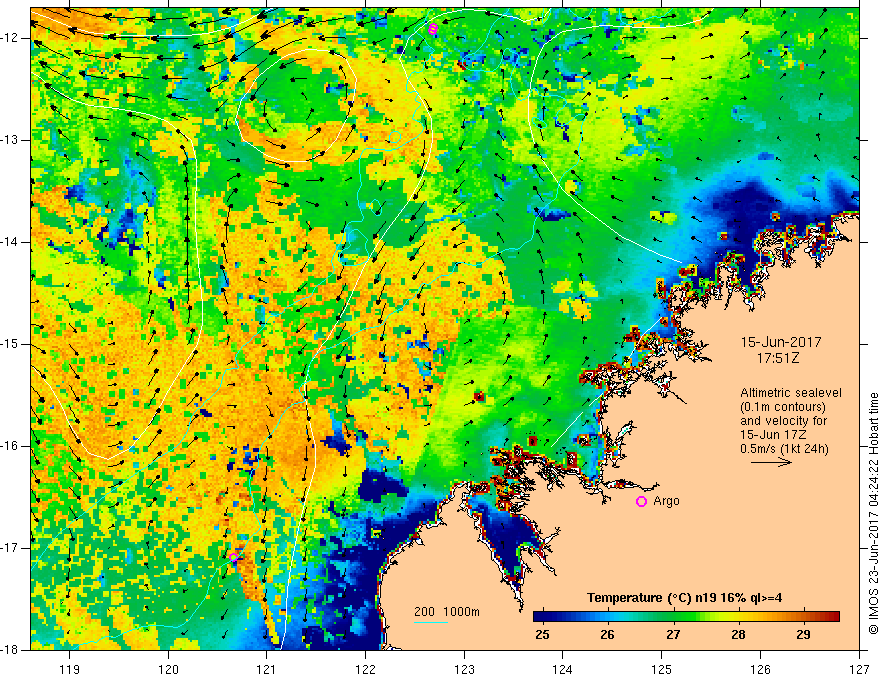Click the colorbar tick label '29'
Viewport: 880px width, 680px height.
(804, 635)
